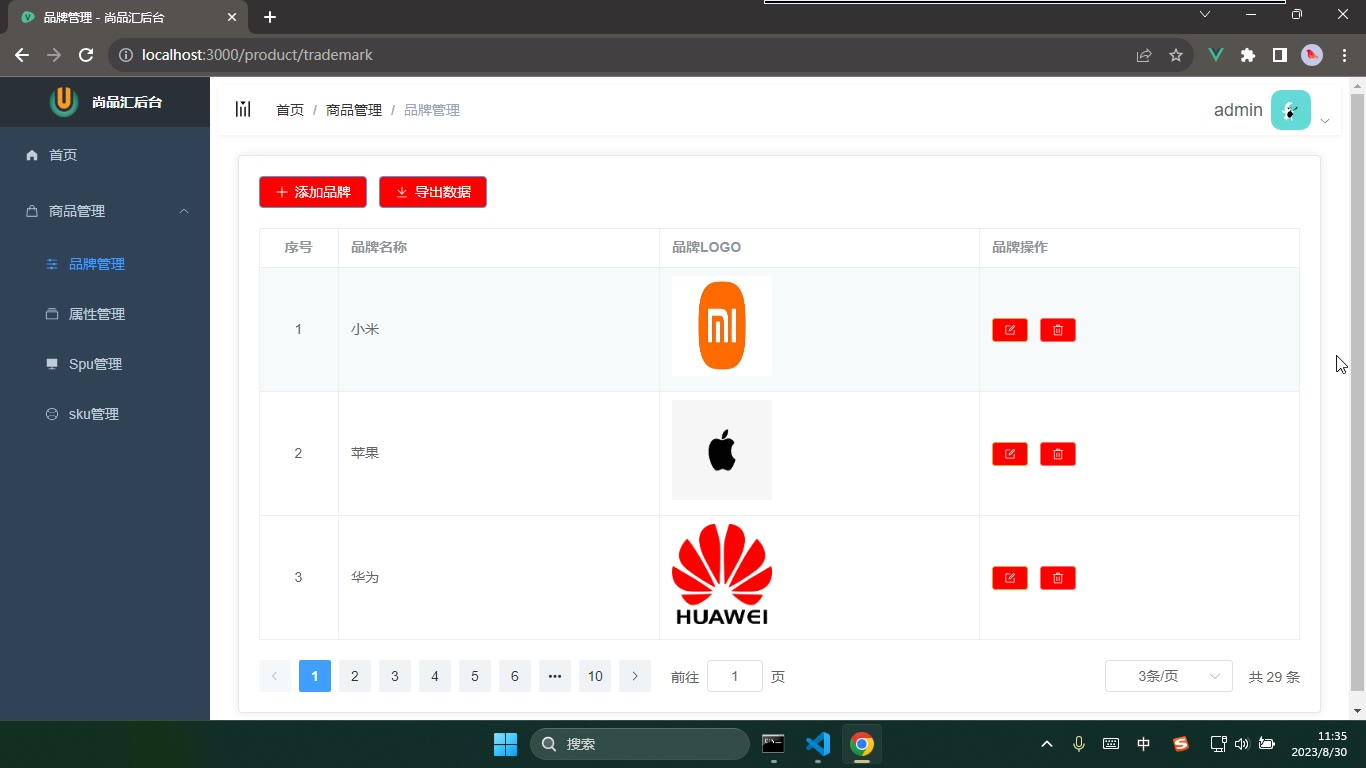Open a new Chrome tab
1366x768 pixels.
point(270,17)
